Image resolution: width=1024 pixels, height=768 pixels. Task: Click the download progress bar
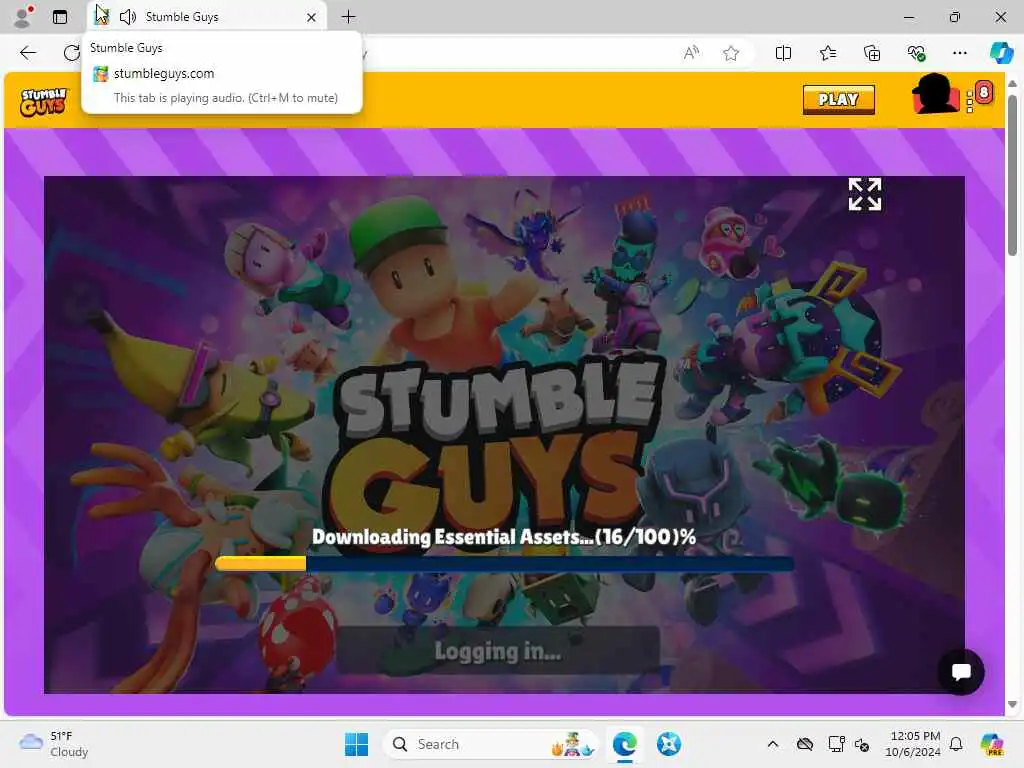(504, 564)
